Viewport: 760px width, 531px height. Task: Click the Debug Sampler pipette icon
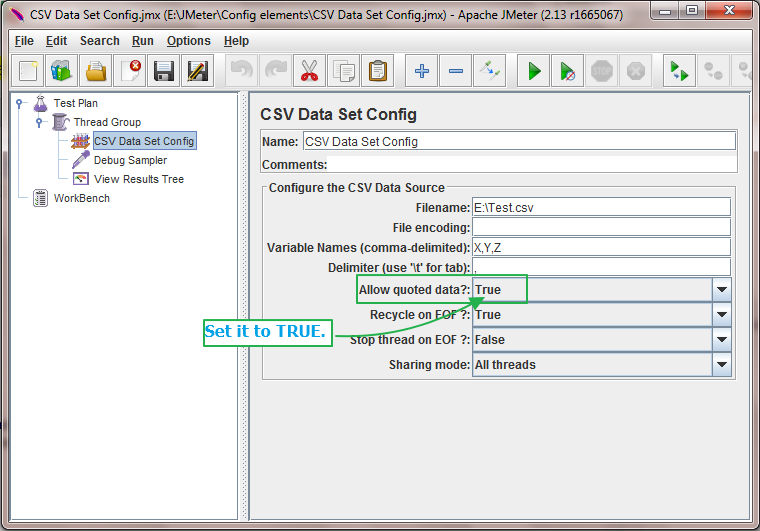click(x=80, y=159)
